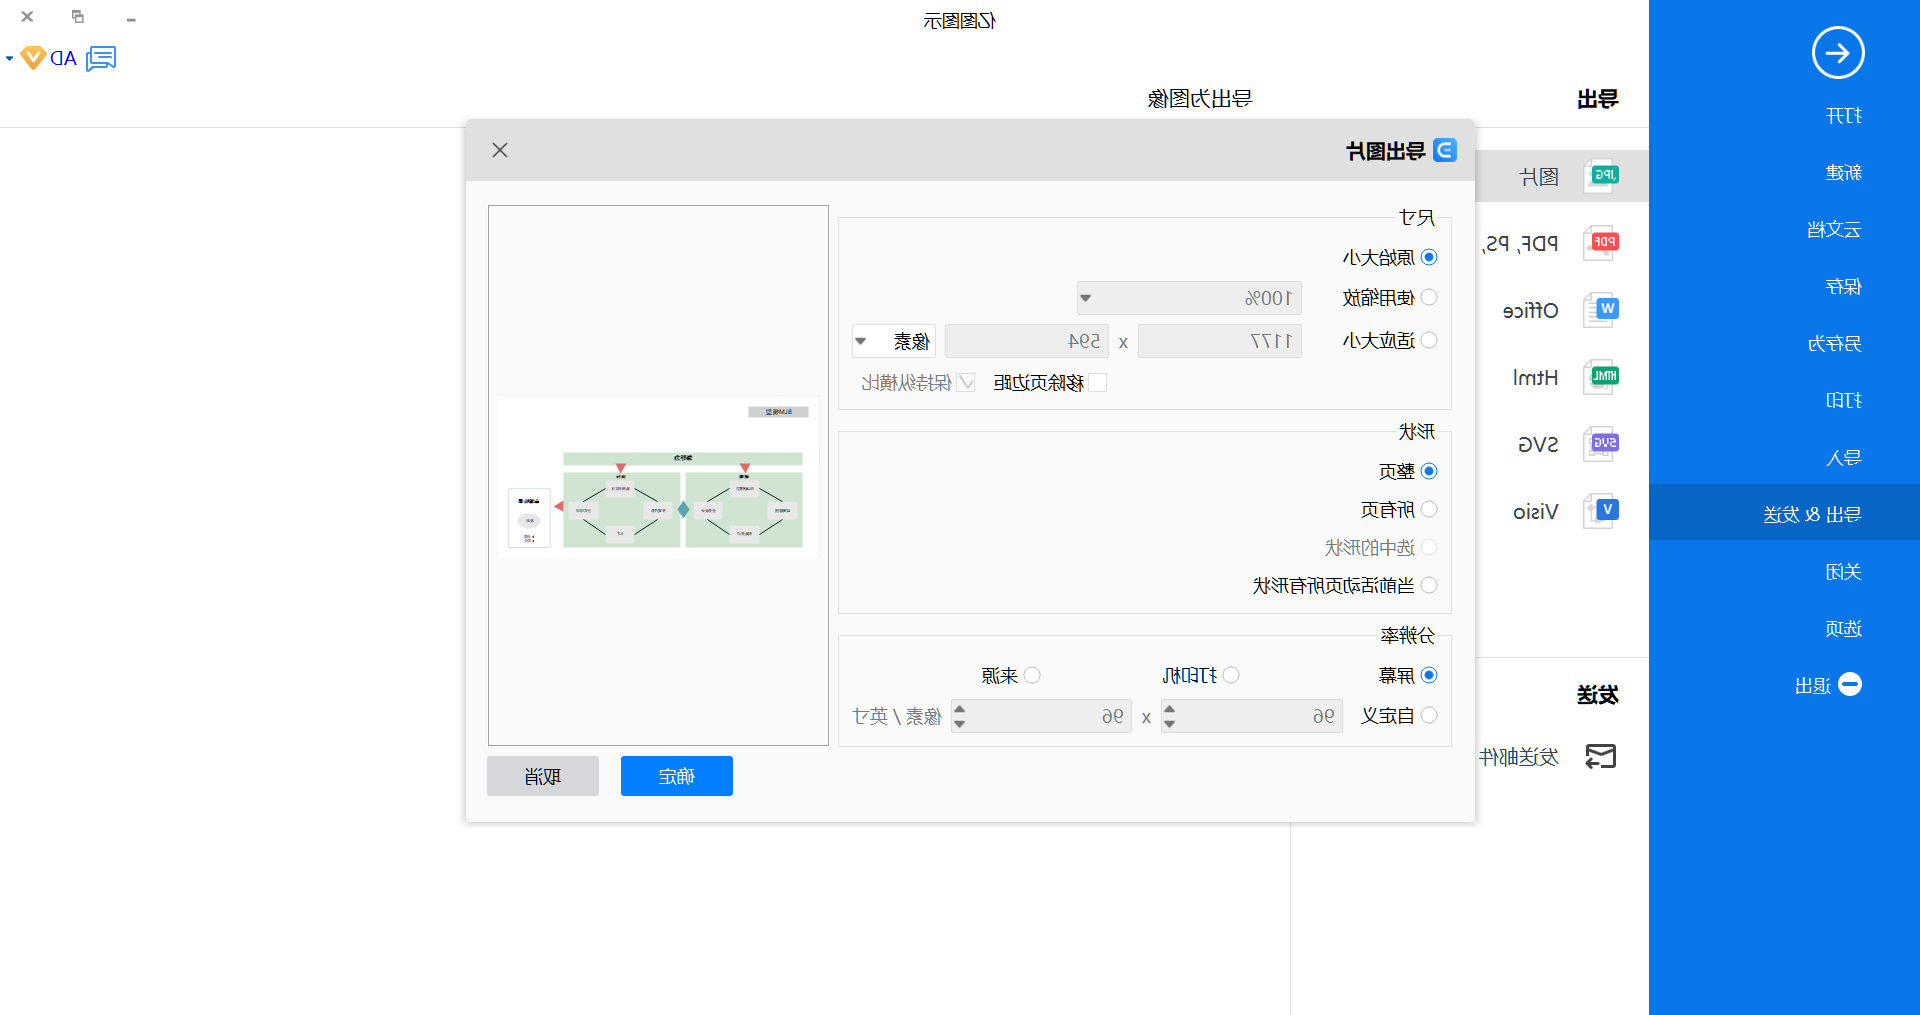The width and height of the screenshot is (1920, 1015).
Task: Click the AD label in title bar
Action: click(64, 59)
